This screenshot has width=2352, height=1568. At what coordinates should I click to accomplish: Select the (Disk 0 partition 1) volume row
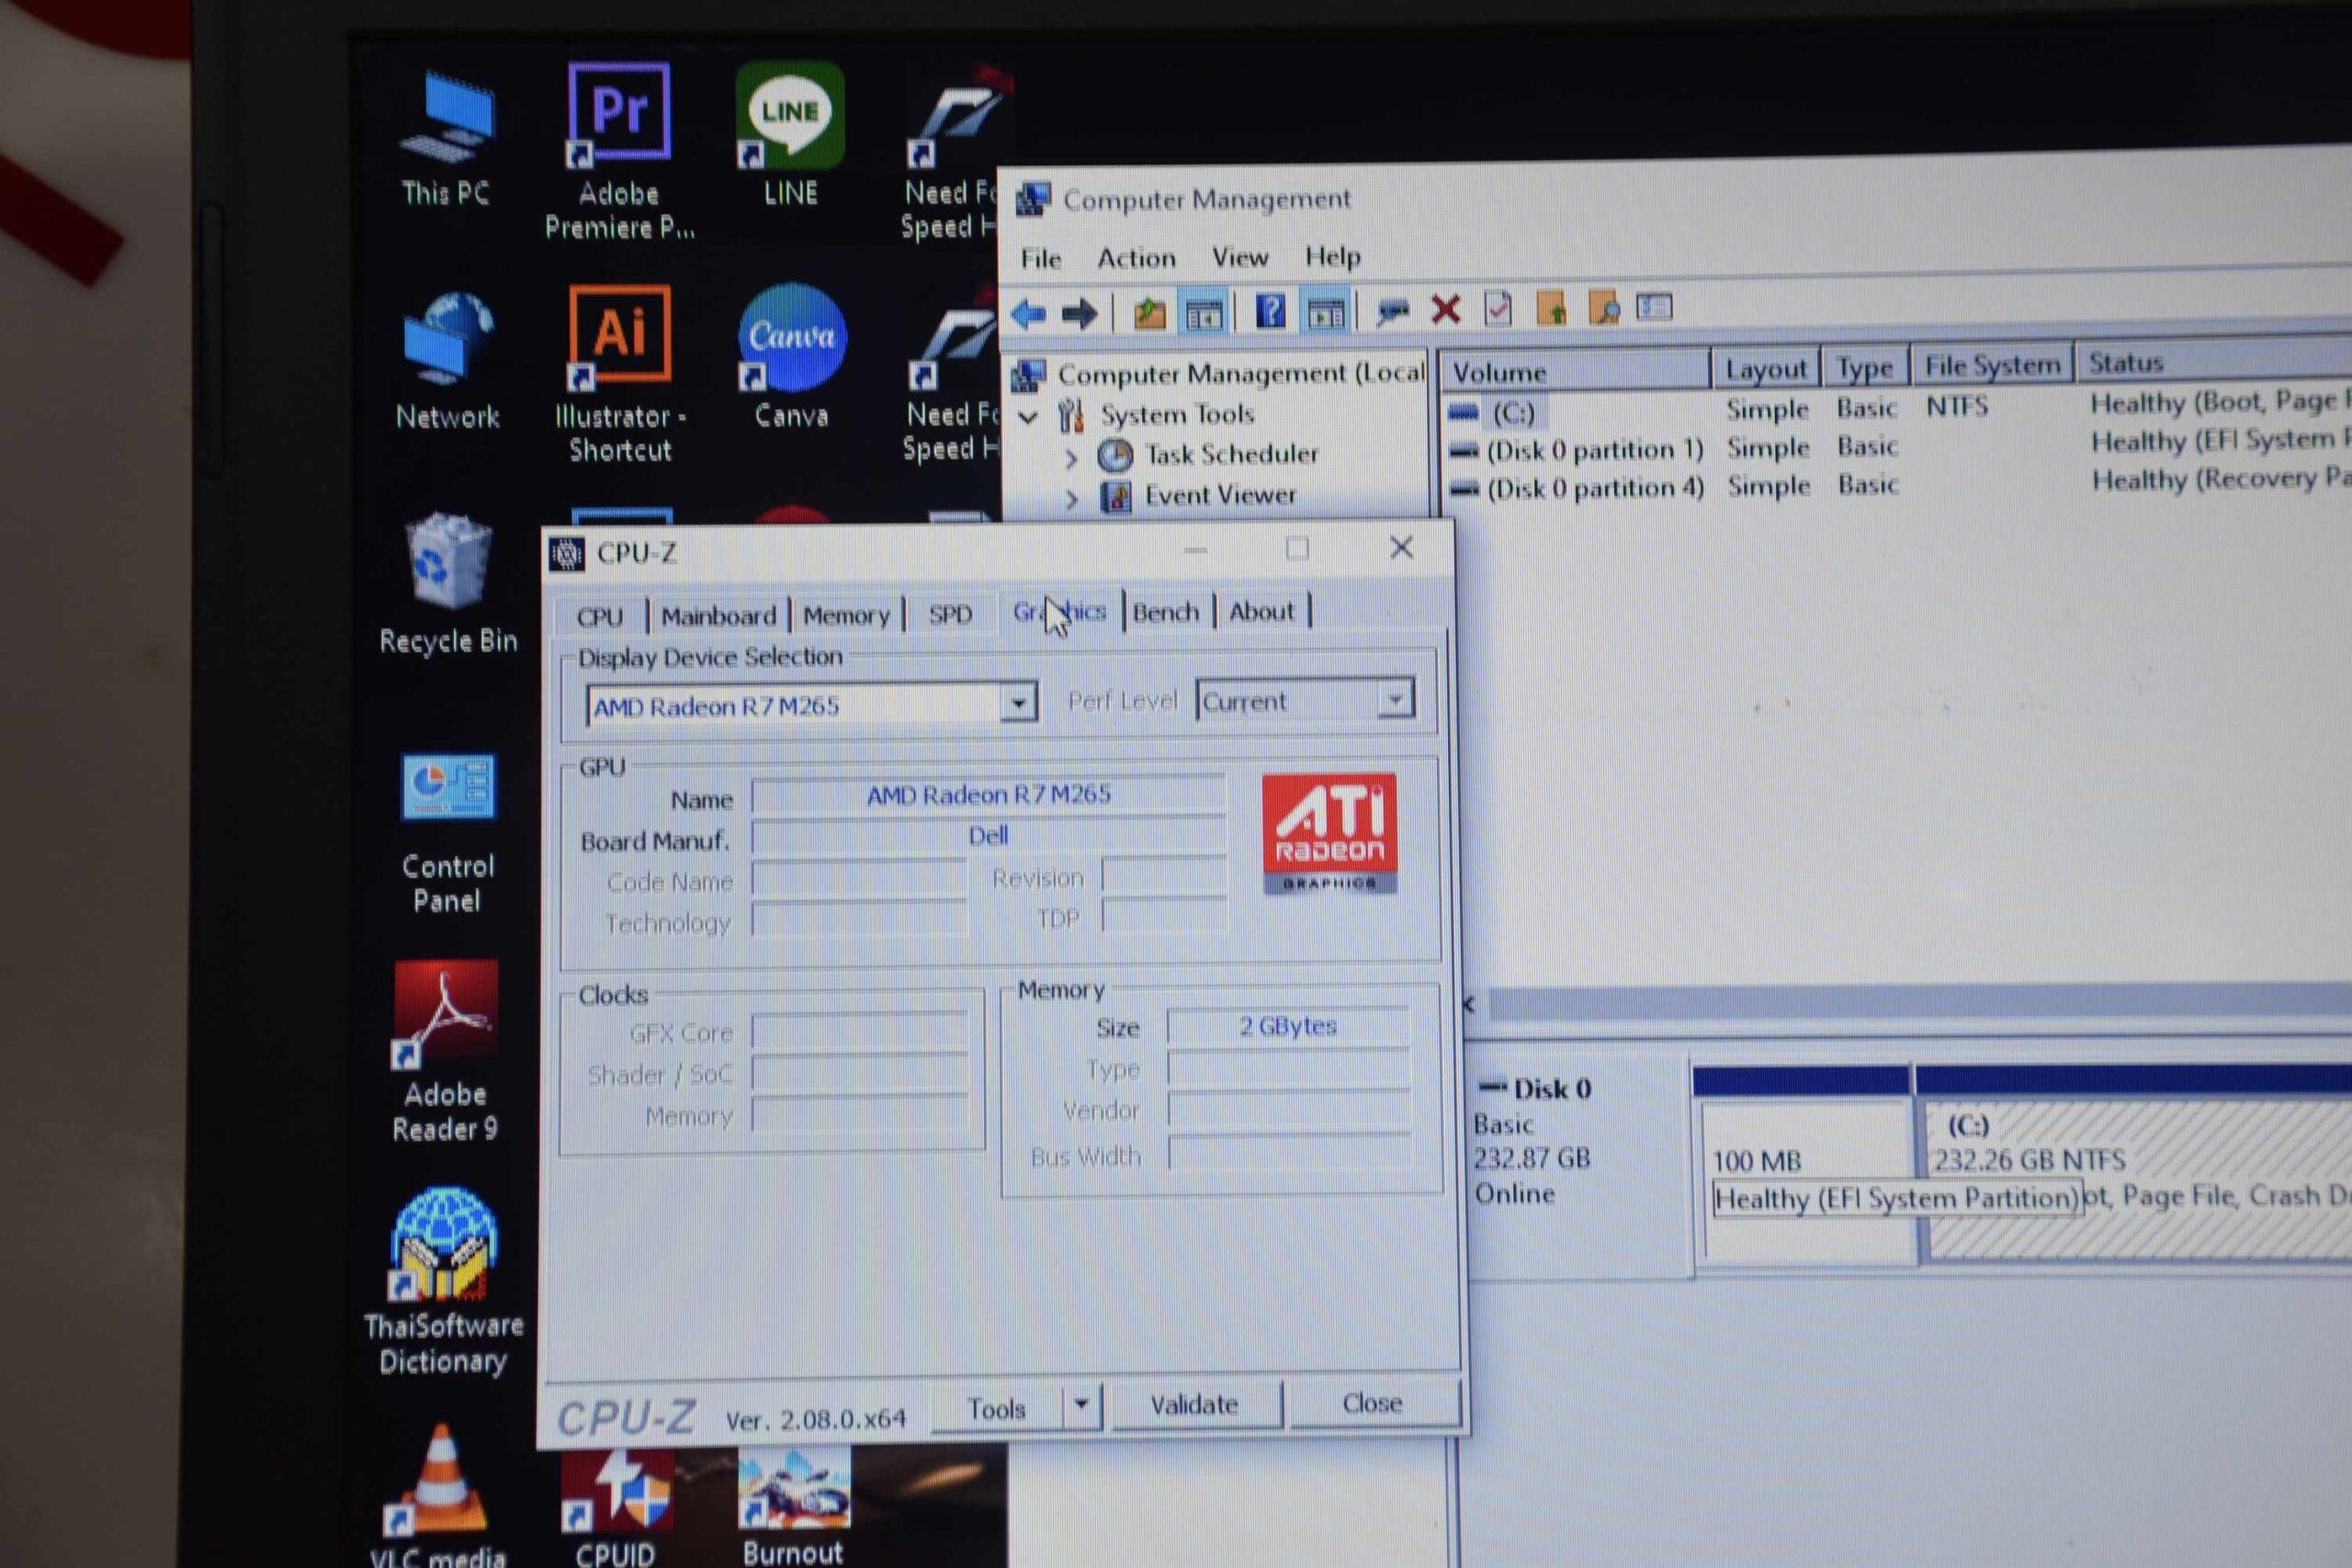pyautogui.click(x=1900, y=446)
